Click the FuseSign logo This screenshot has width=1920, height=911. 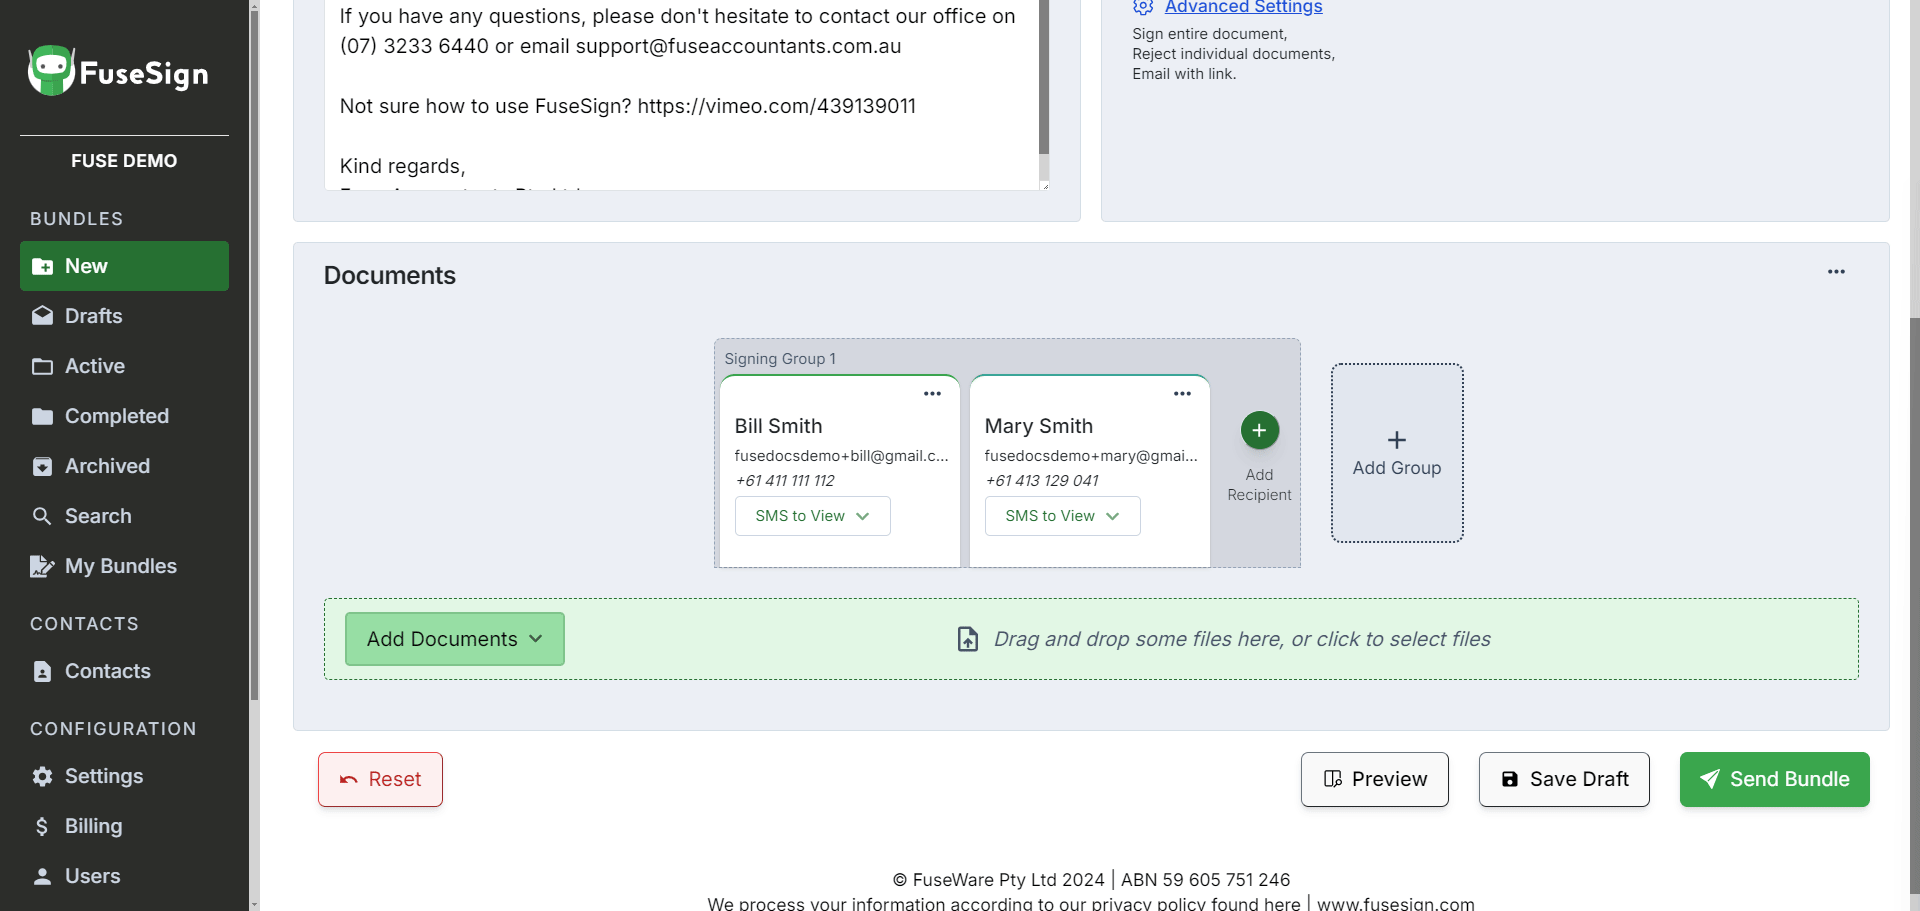click(118, 72)
